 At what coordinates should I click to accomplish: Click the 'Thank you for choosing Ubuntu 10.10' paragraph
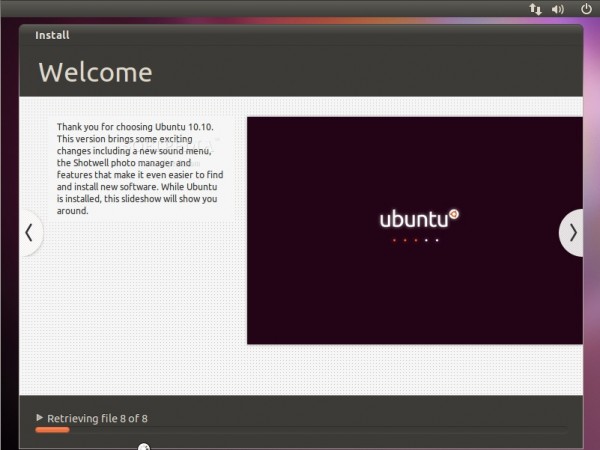click(140, 168)
